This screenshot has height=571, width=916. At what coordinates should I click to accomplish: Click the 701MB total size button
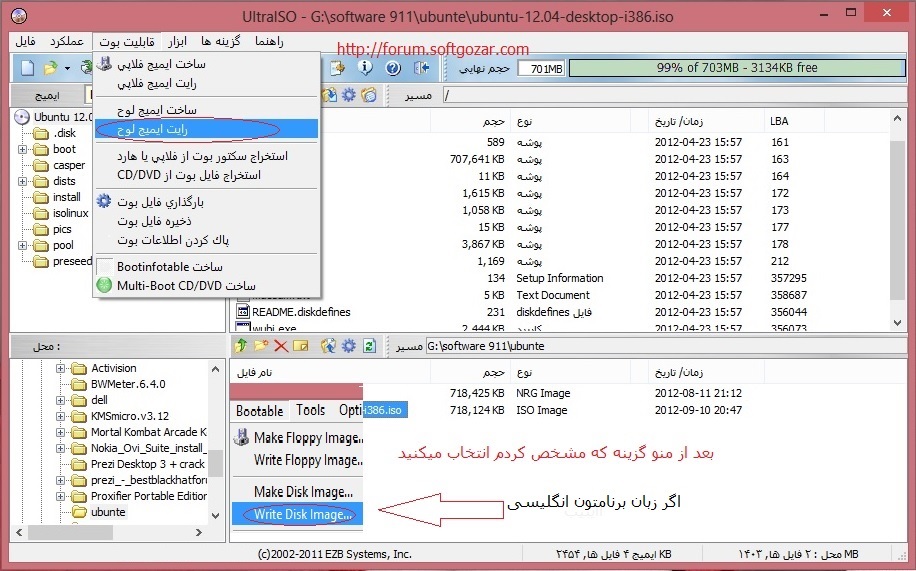pyautogui.click(x=541, y=68)
